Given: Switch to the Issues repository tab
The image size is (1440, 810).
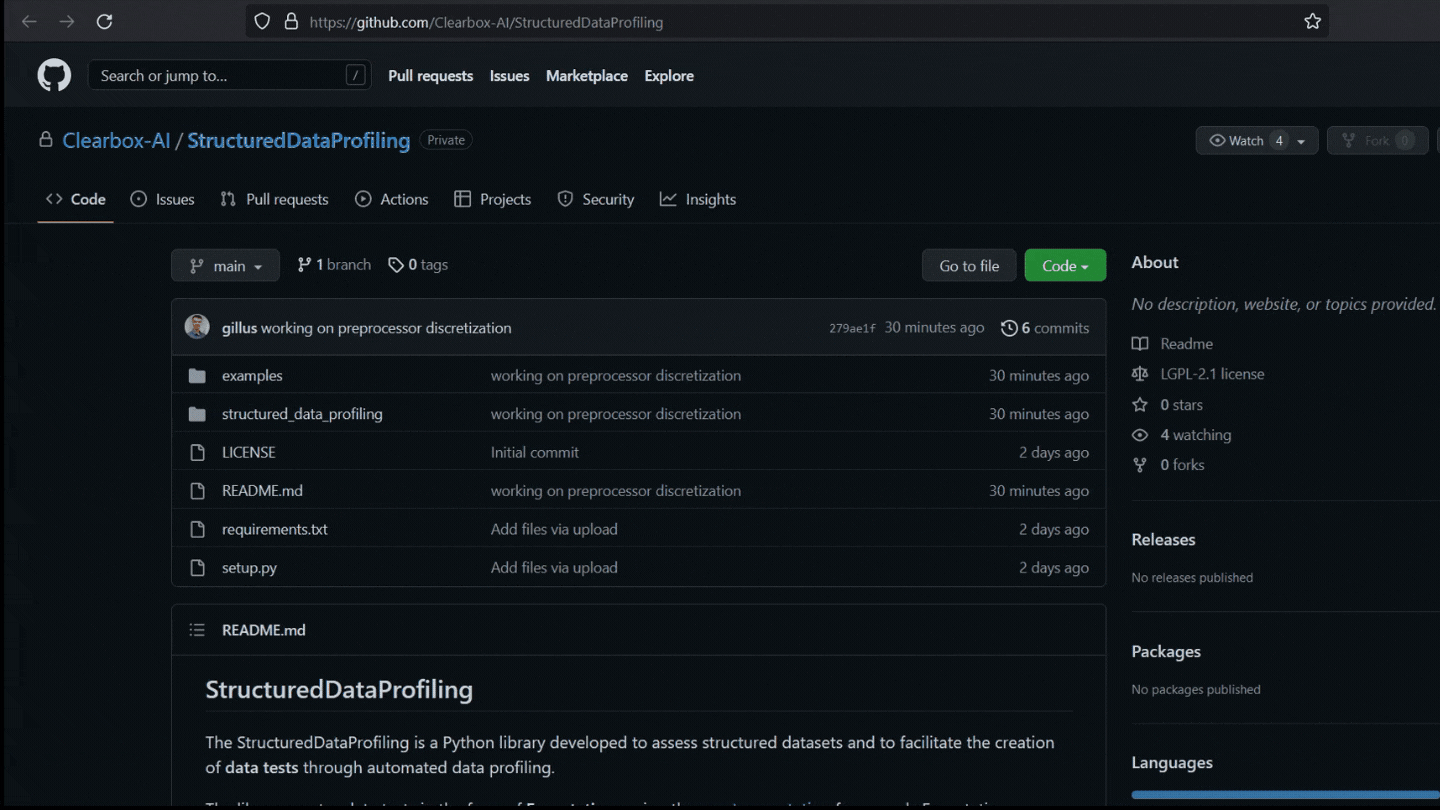Looking at the screenshot, I should pos(162,199).
